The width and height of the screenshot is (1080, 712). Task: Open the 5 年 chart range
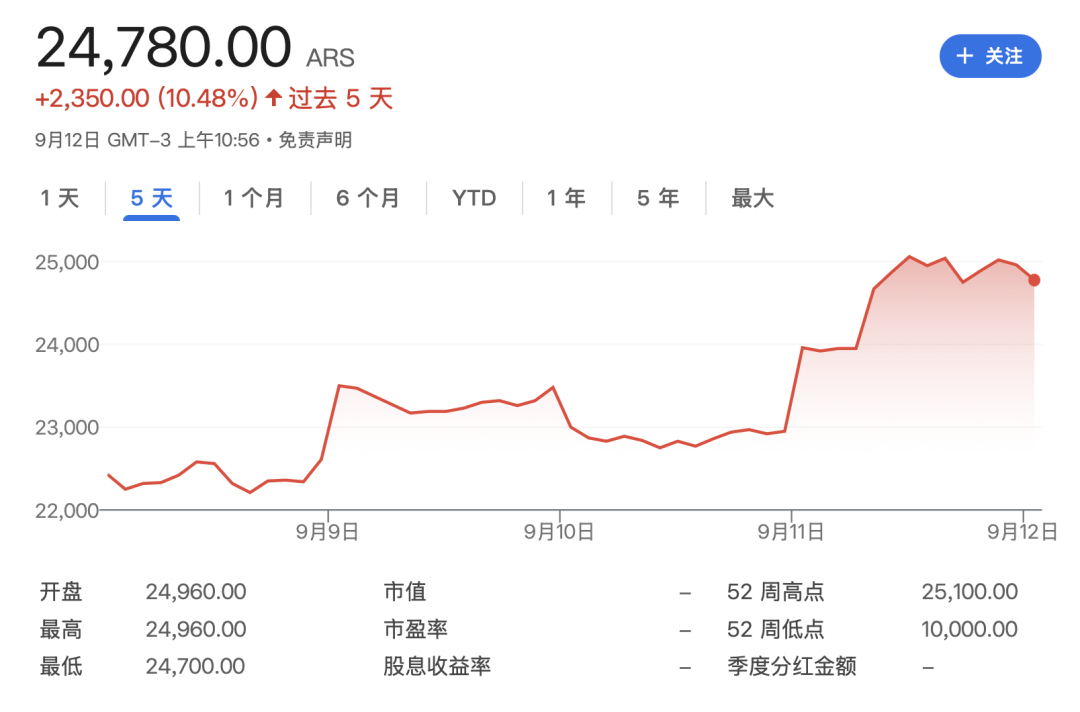(658, 198)
